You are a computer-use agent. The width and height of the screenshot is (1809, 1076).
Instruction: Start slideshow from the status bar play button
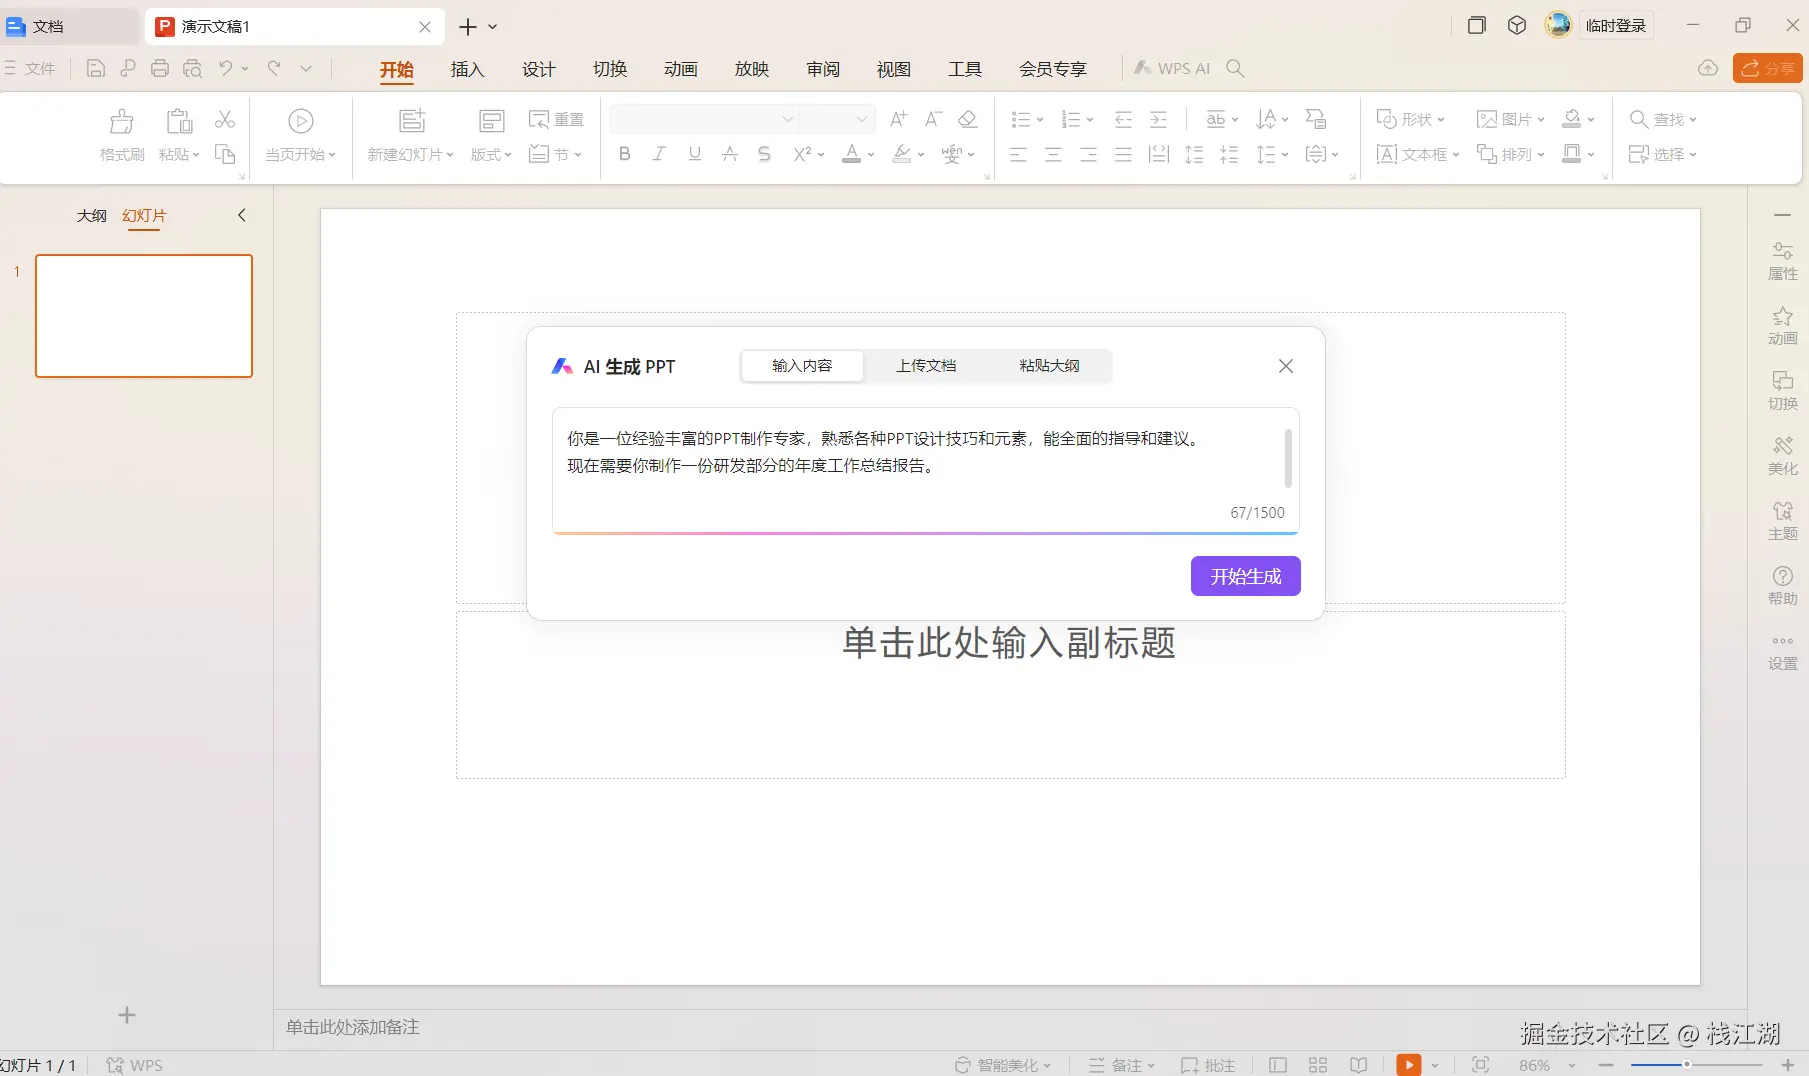(x=1408, y=1065)
